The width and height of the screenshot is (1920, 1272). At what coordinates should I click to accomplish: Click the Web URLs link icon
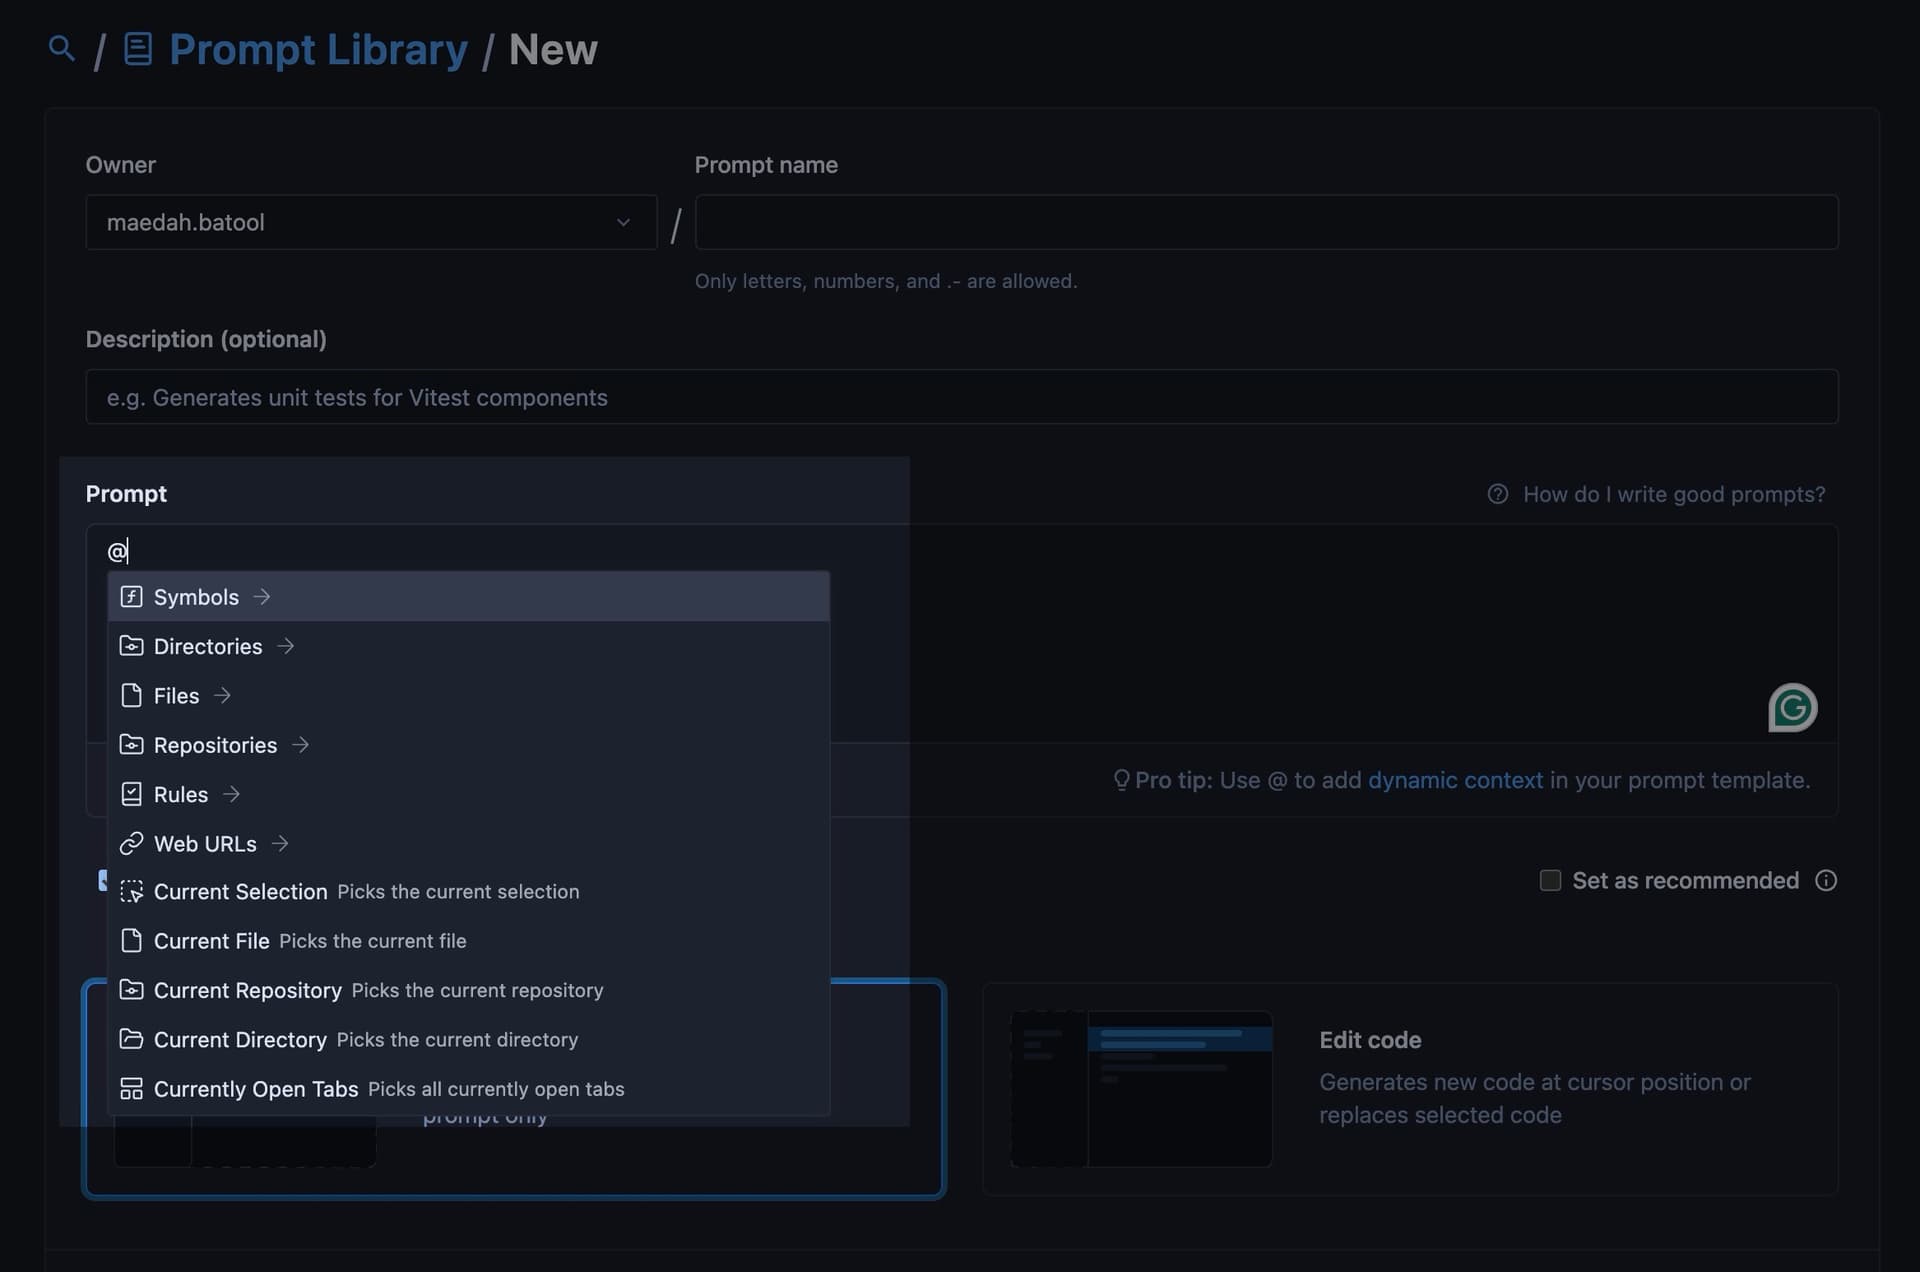point(131,844)
